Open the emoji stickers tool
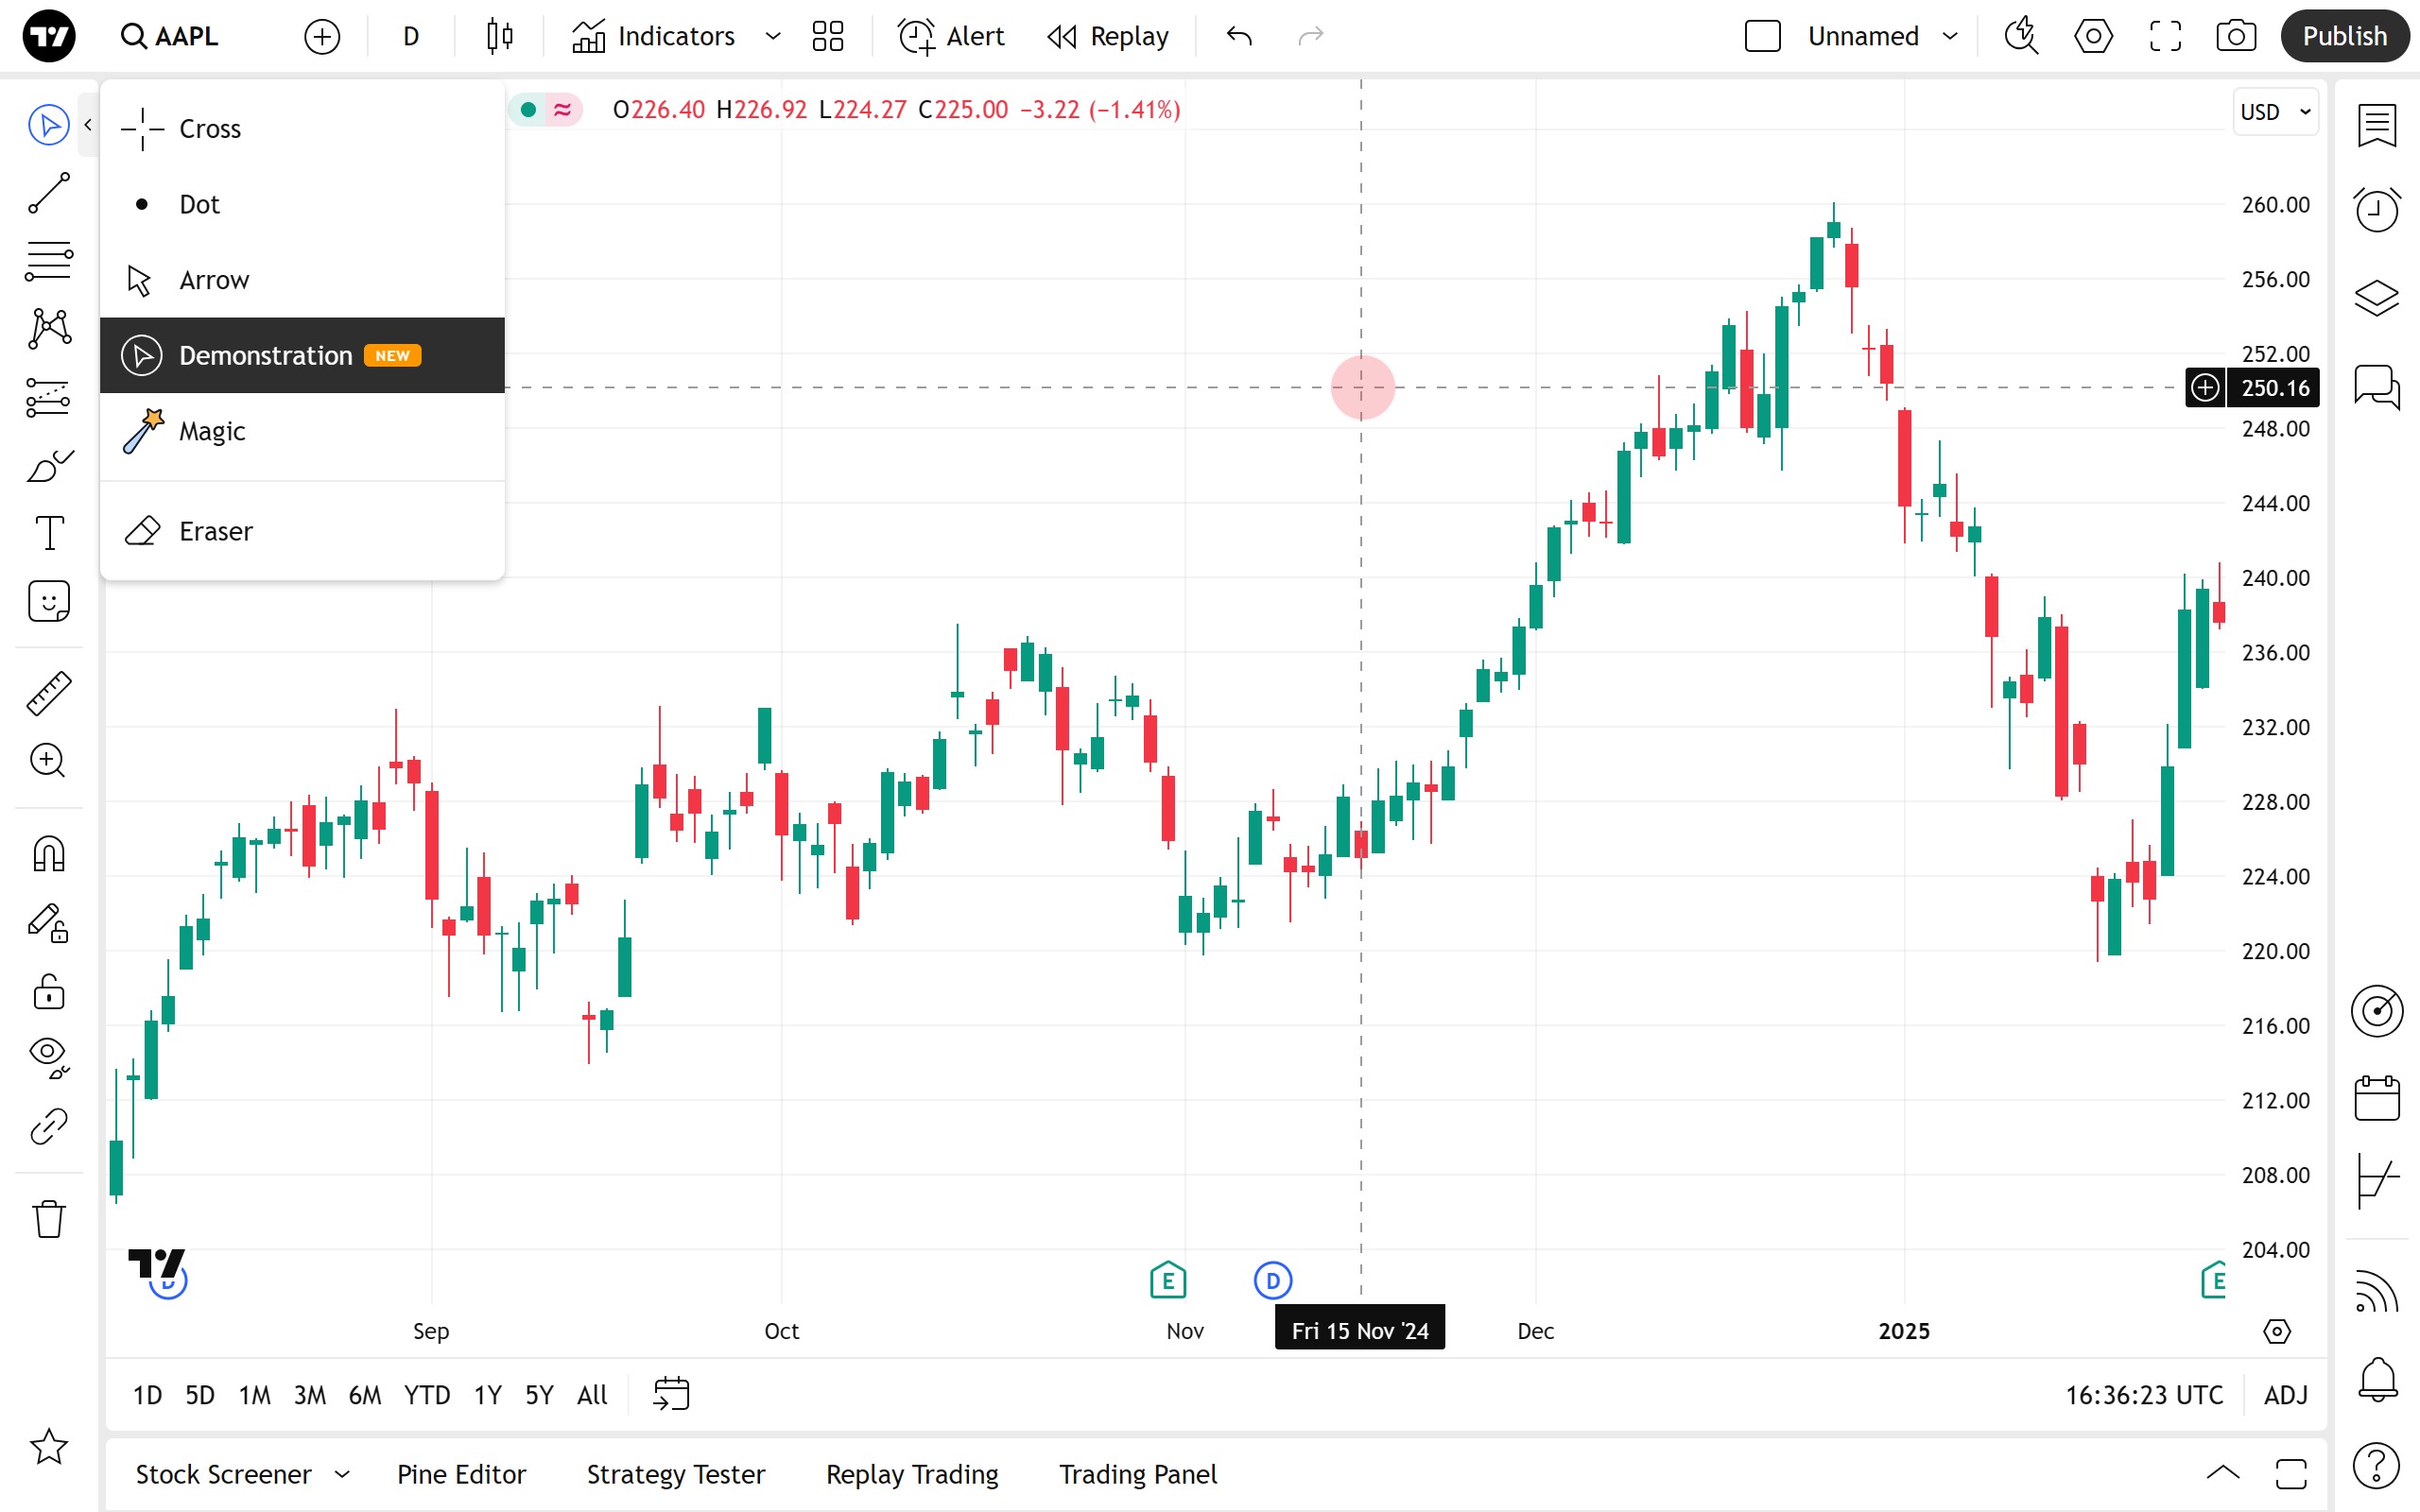The width and height of the screenshot is (2420, 1512). point(48,601)
